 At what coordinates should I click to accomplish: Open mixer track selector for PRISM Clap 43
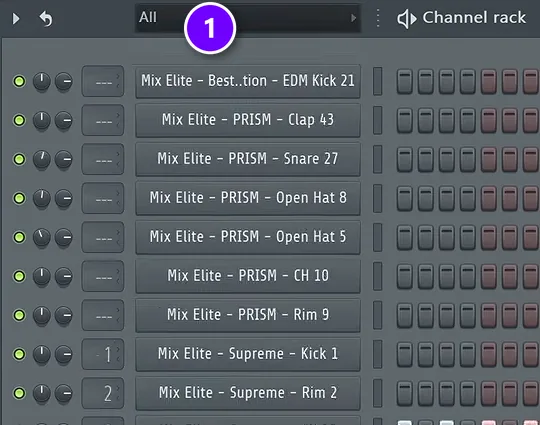click(103, 120)
